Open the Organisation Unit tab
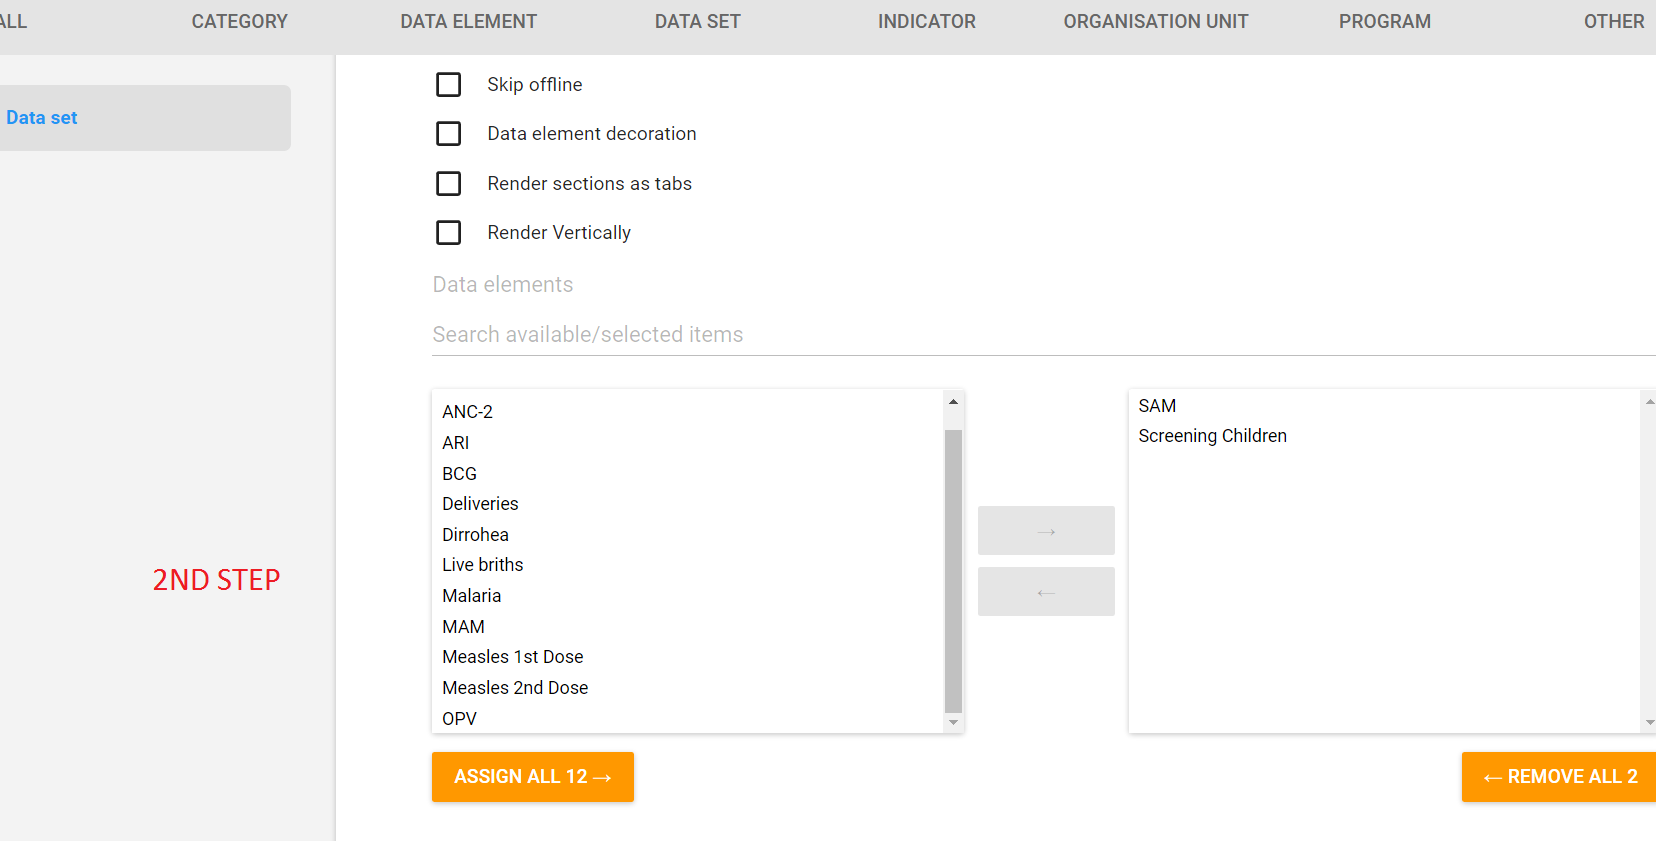The width and height of the screenshot is (1656, 841). (1155, 22)
